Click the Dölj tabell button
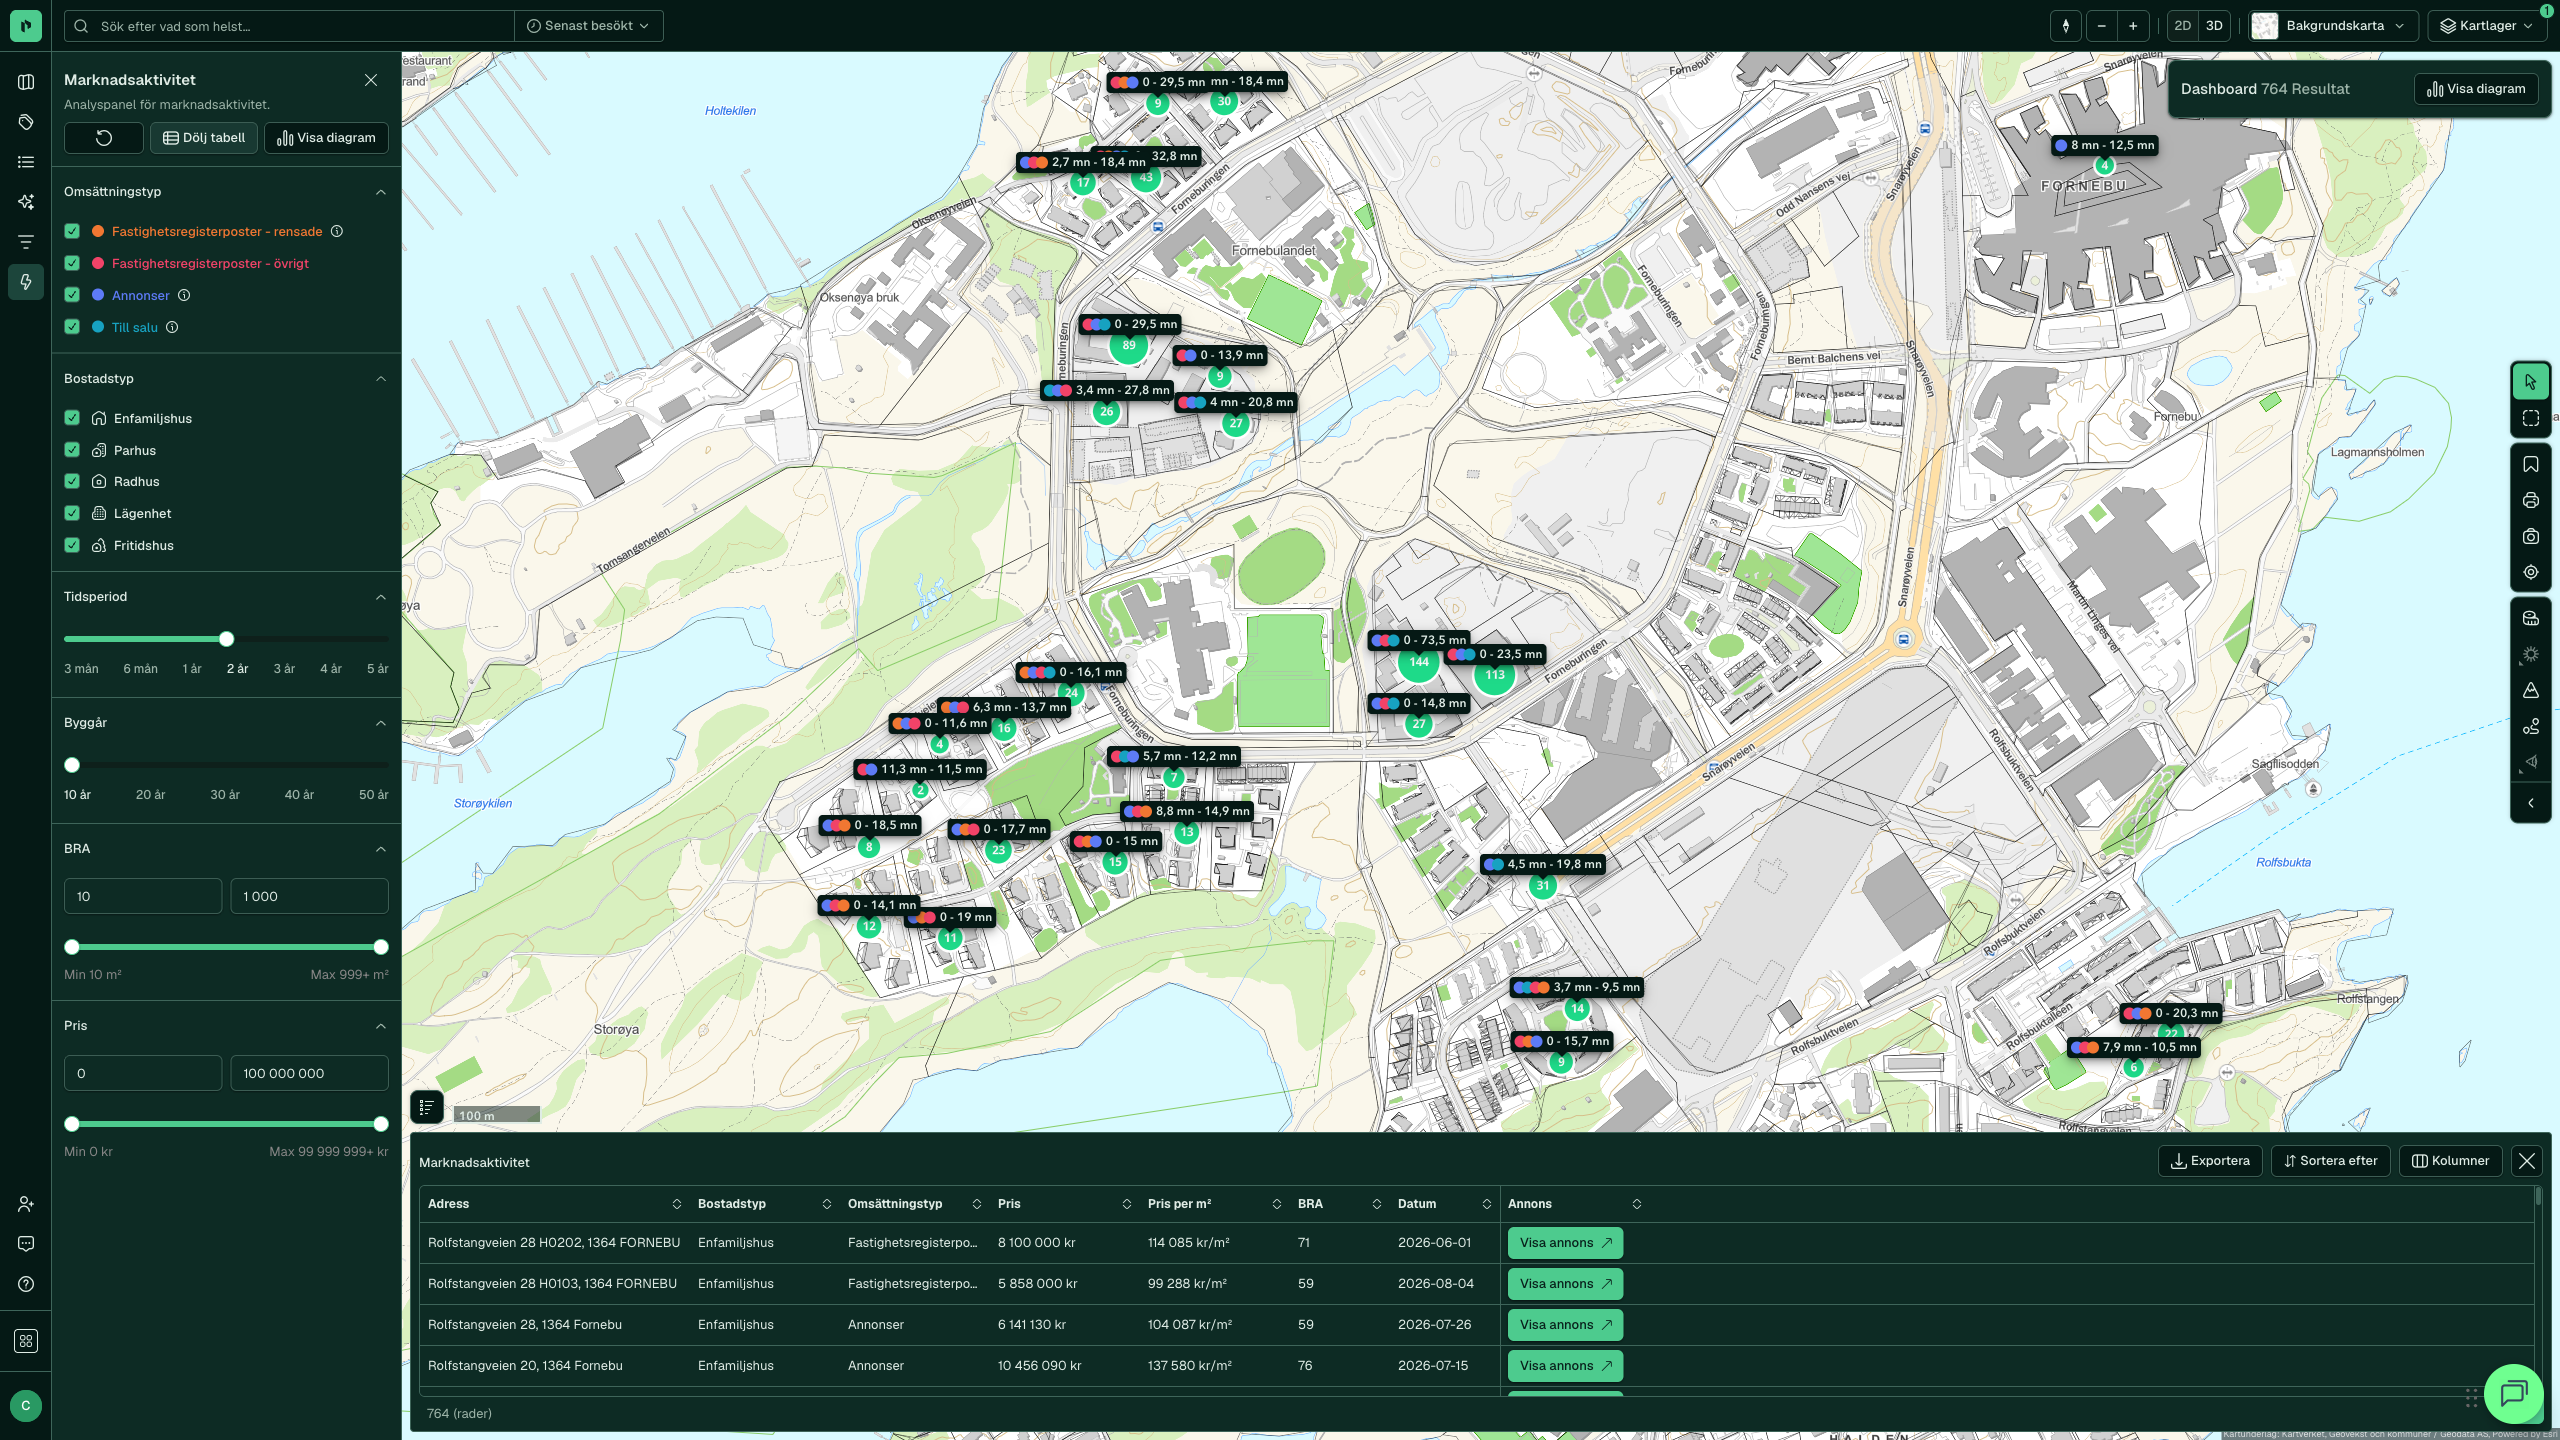The width and height of the screenshot is (2560, 1440). tap(204, 138)
